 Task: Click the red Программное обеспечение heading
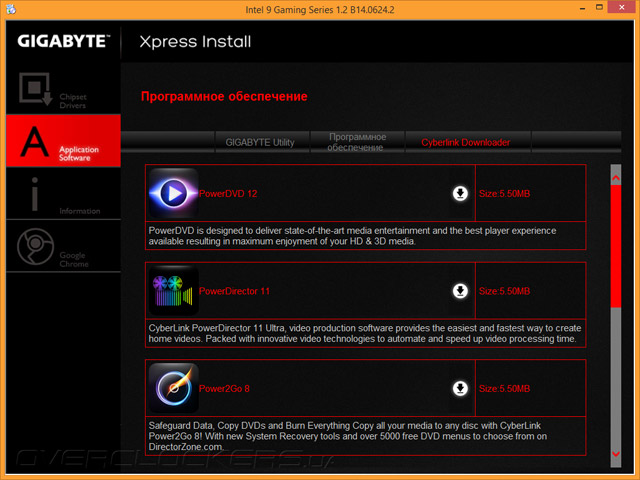click(x=224, y=96)
